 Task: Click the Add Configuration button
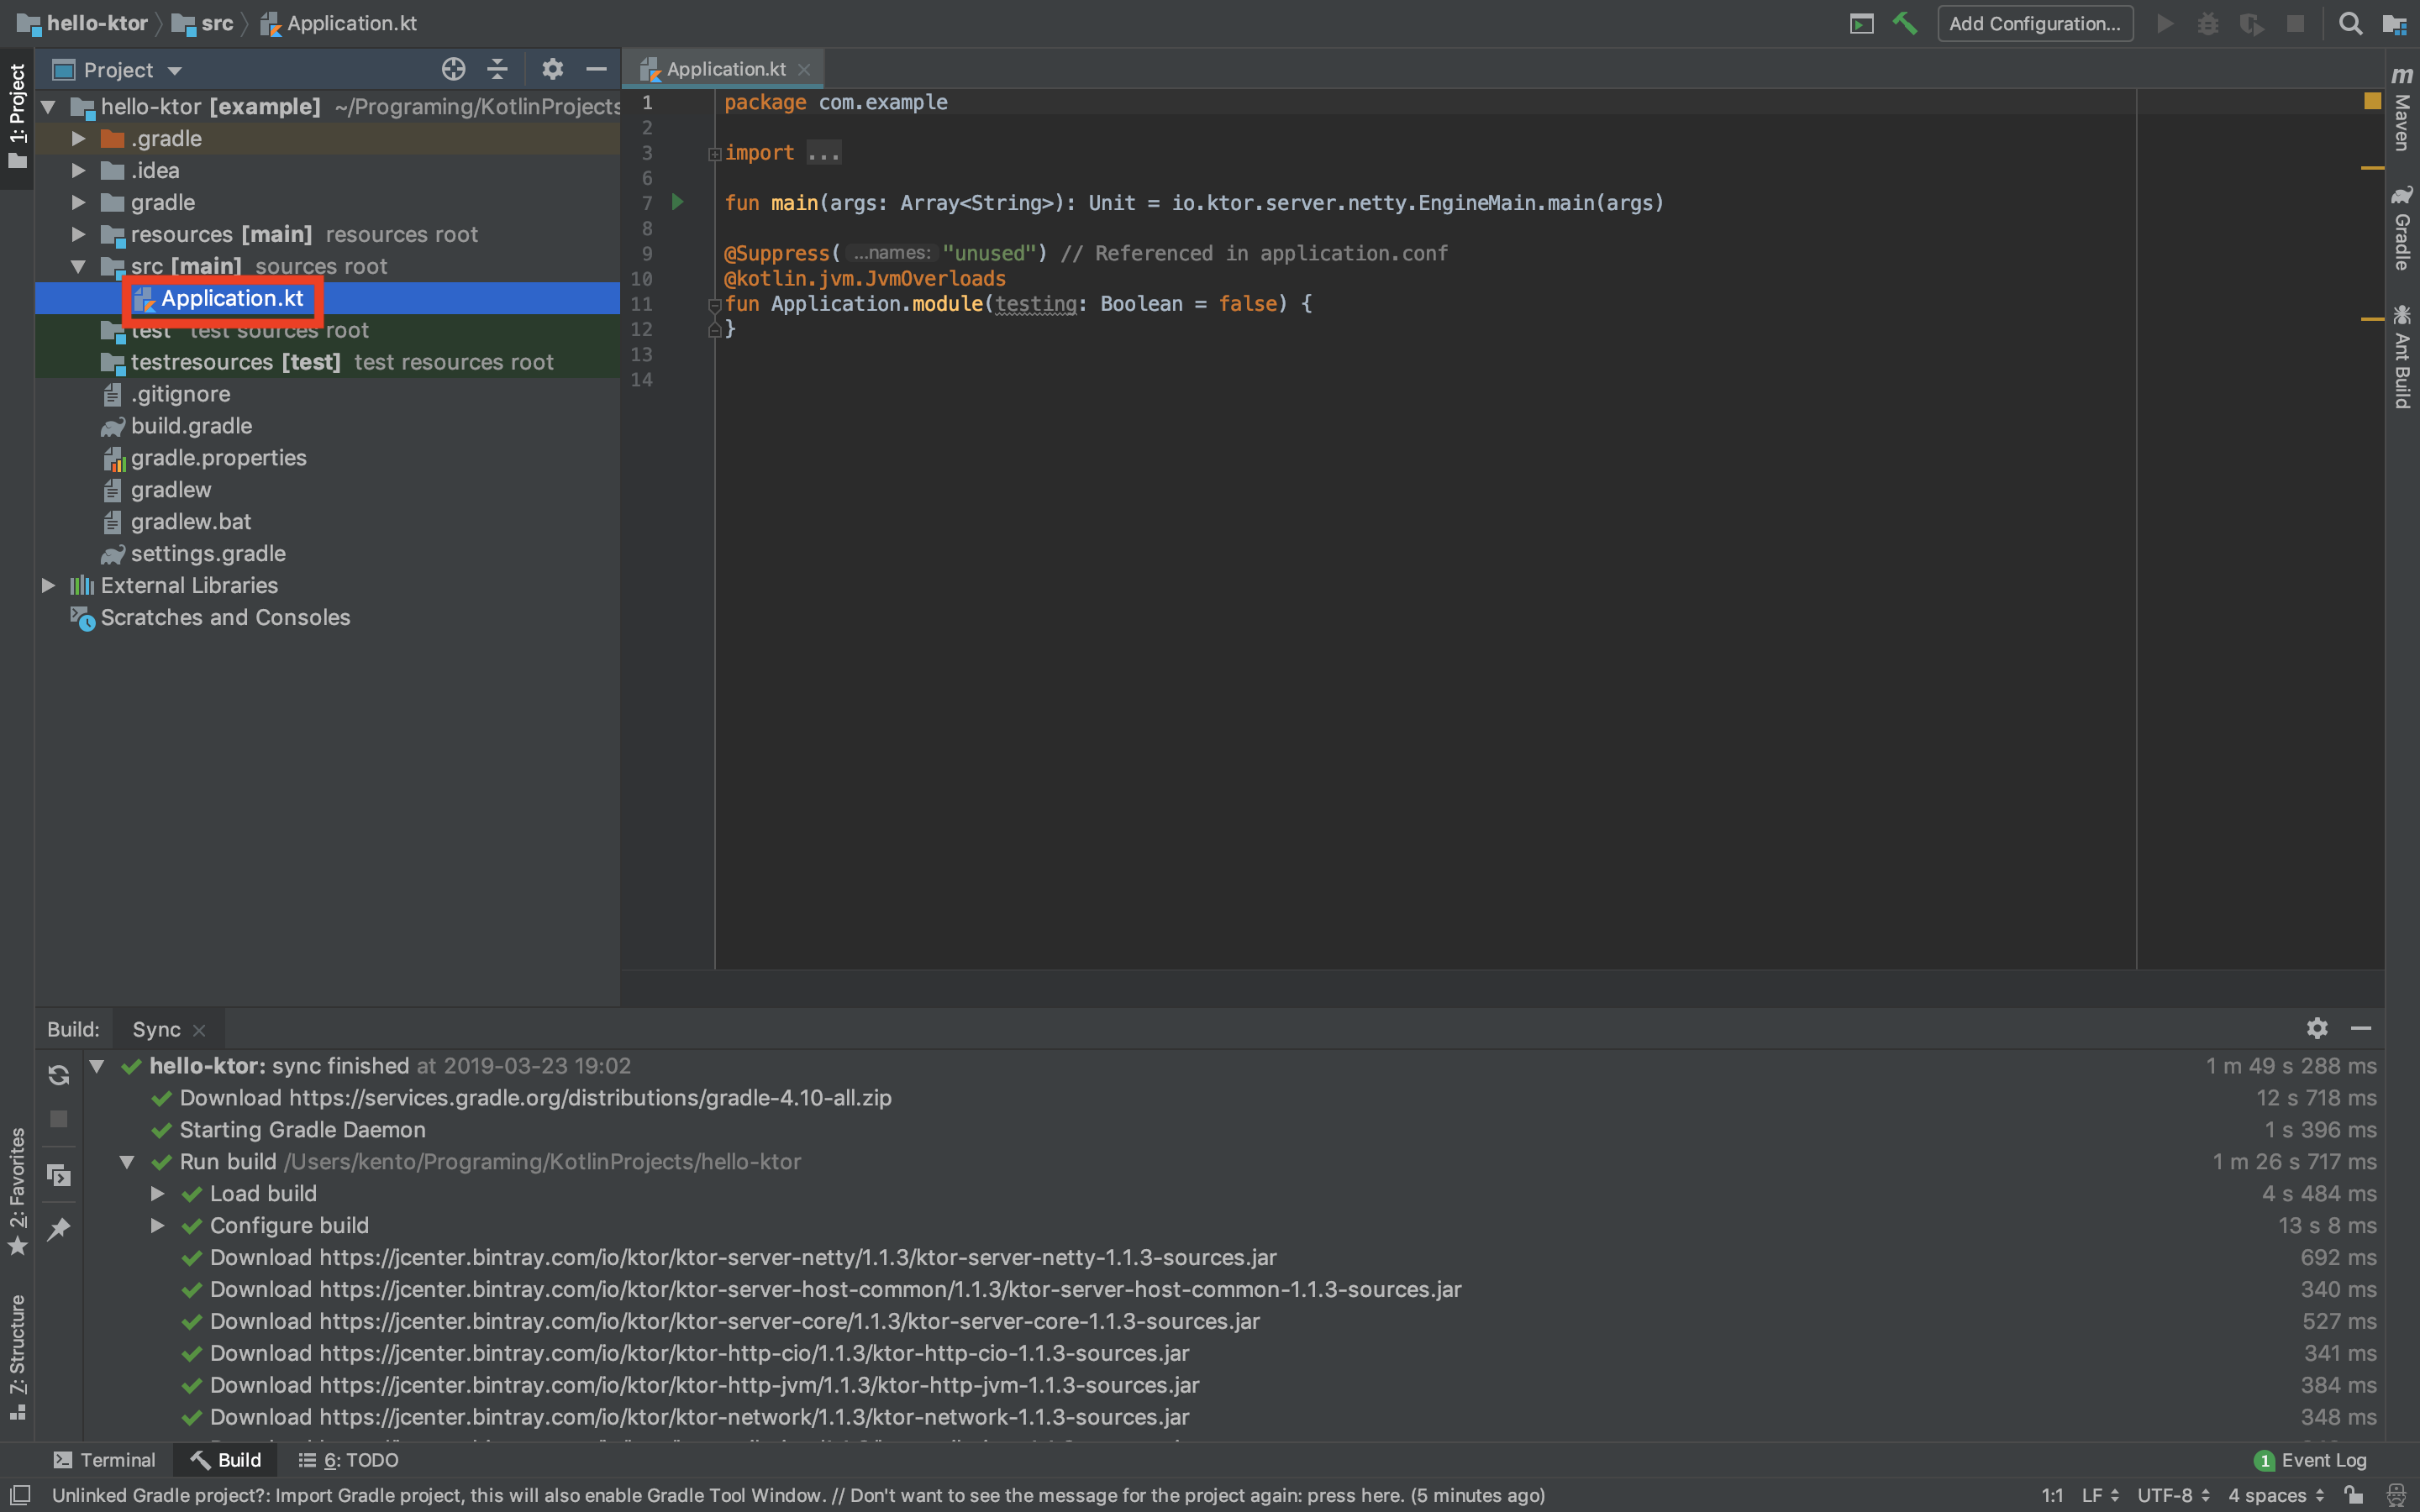pyautogui.click(x=2034, y=23)
